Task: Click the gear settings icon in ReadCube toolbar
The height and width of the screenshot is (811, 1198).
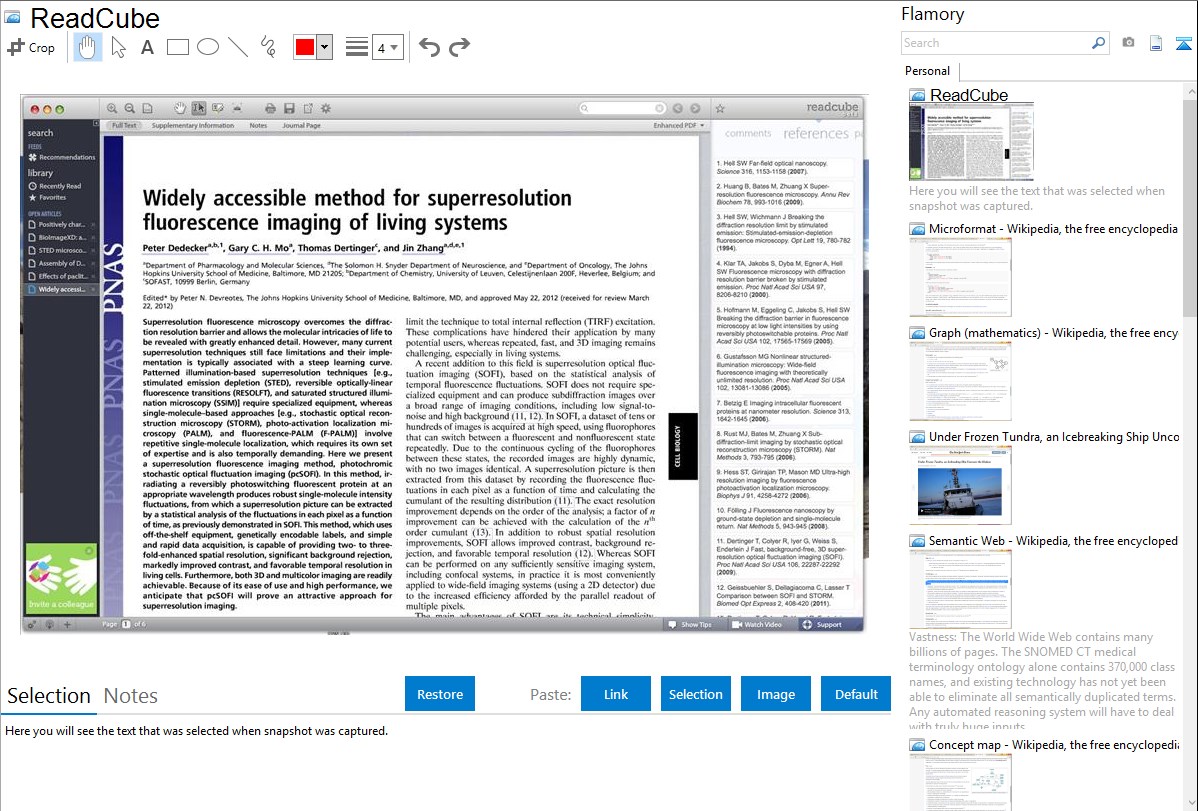Action: coord(325,109)
